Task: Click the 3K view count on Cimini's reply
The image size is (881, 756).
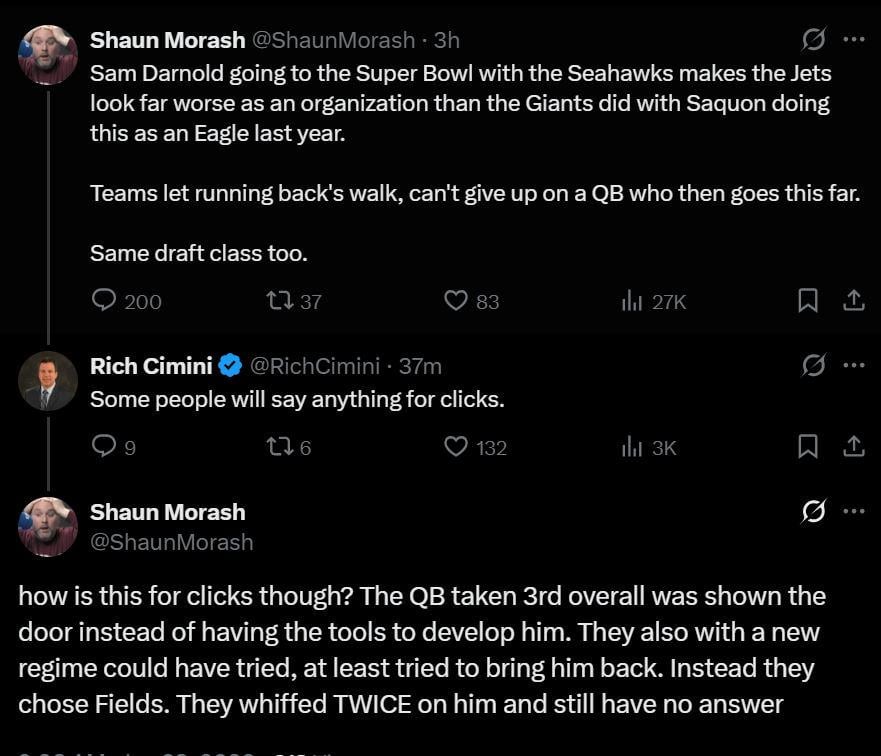Action: [647, 448]
